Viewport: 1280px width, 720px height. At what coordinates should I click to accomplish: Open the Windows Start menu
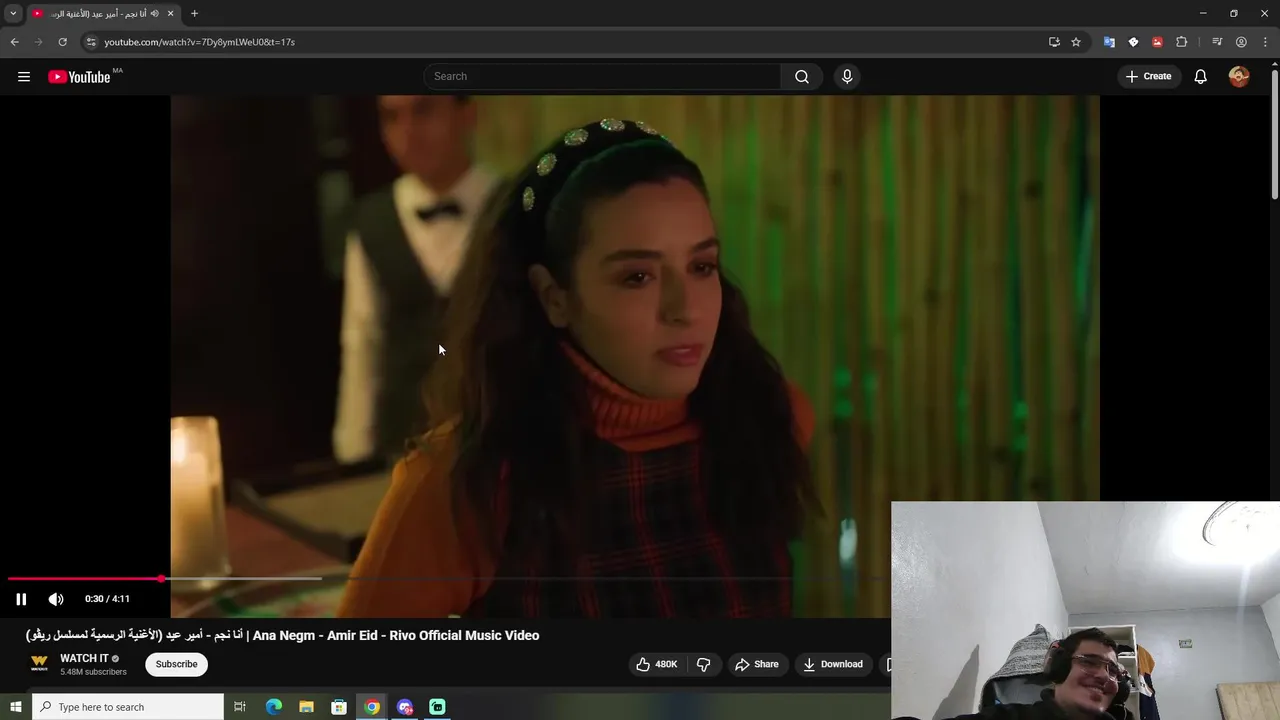(x=16, y=707)
